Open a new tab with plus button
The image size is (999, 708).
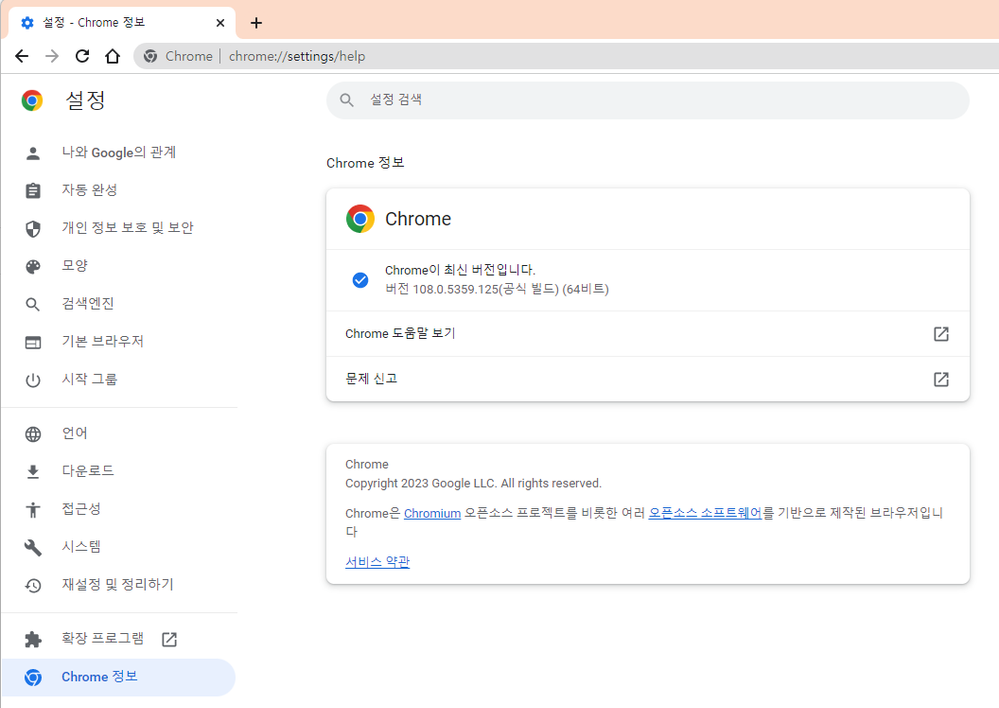[x=256, y=23]
